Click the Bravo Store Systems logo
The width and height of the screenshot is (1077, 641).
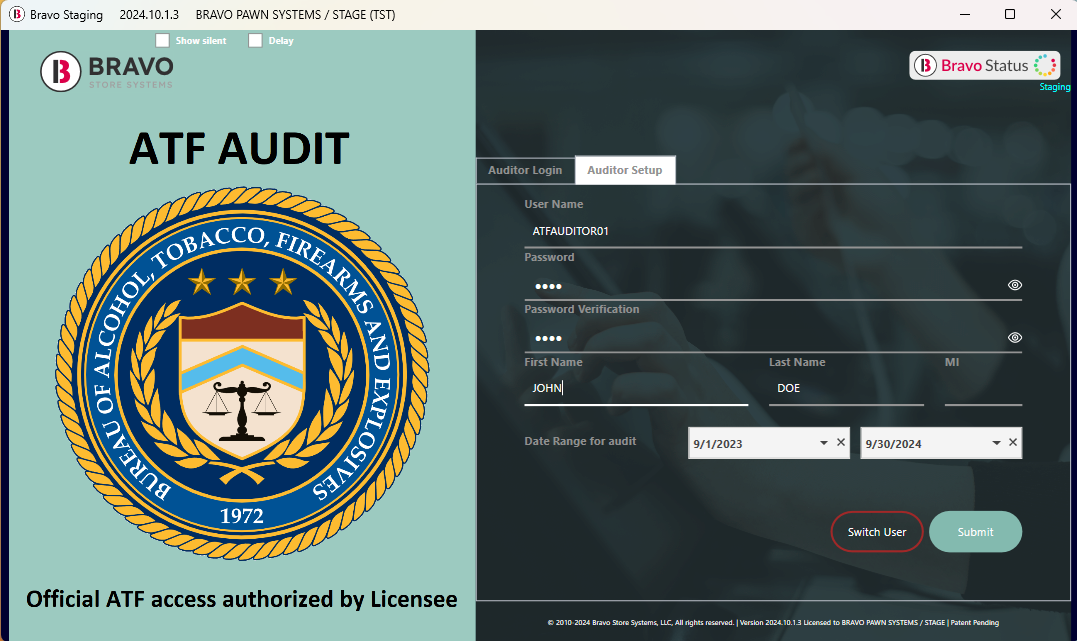click(107, 71)
